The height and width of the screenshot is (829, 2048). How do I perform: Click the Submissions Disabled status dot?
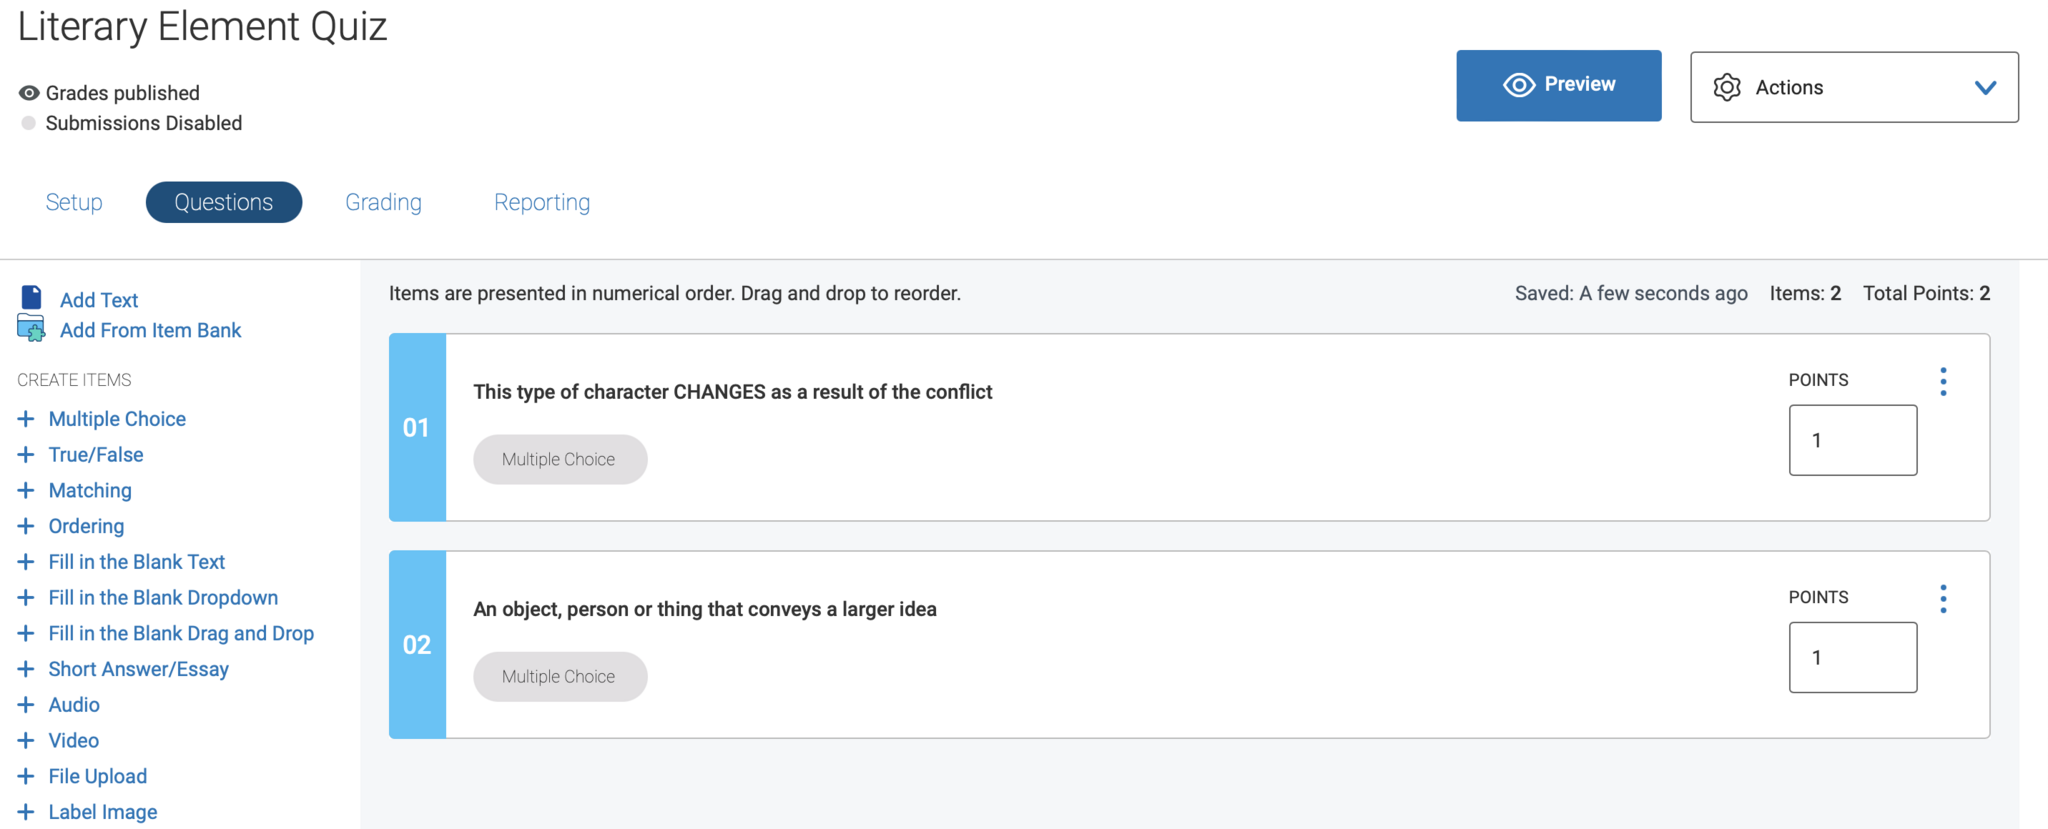tap(29, 123)
